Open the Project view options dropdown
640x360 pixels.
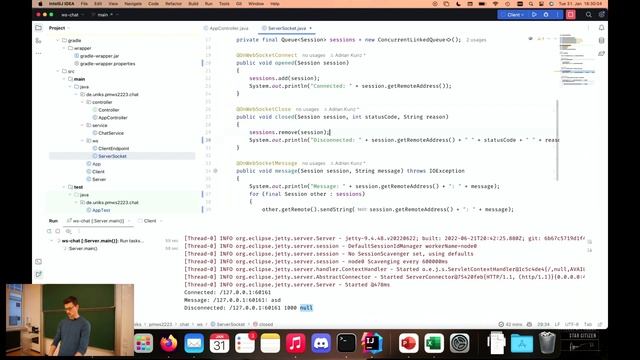pyautogui.click(x=59, y=28)
